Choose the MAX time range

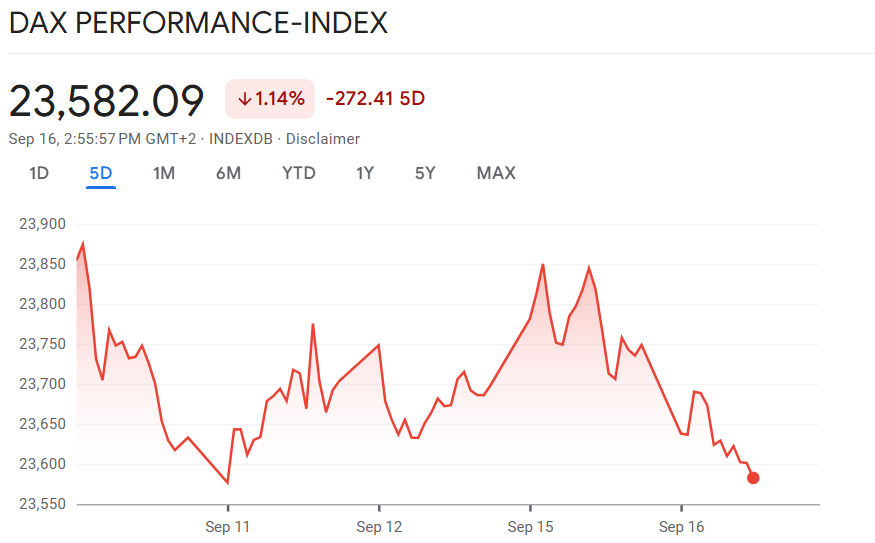(x=496, y=173)
